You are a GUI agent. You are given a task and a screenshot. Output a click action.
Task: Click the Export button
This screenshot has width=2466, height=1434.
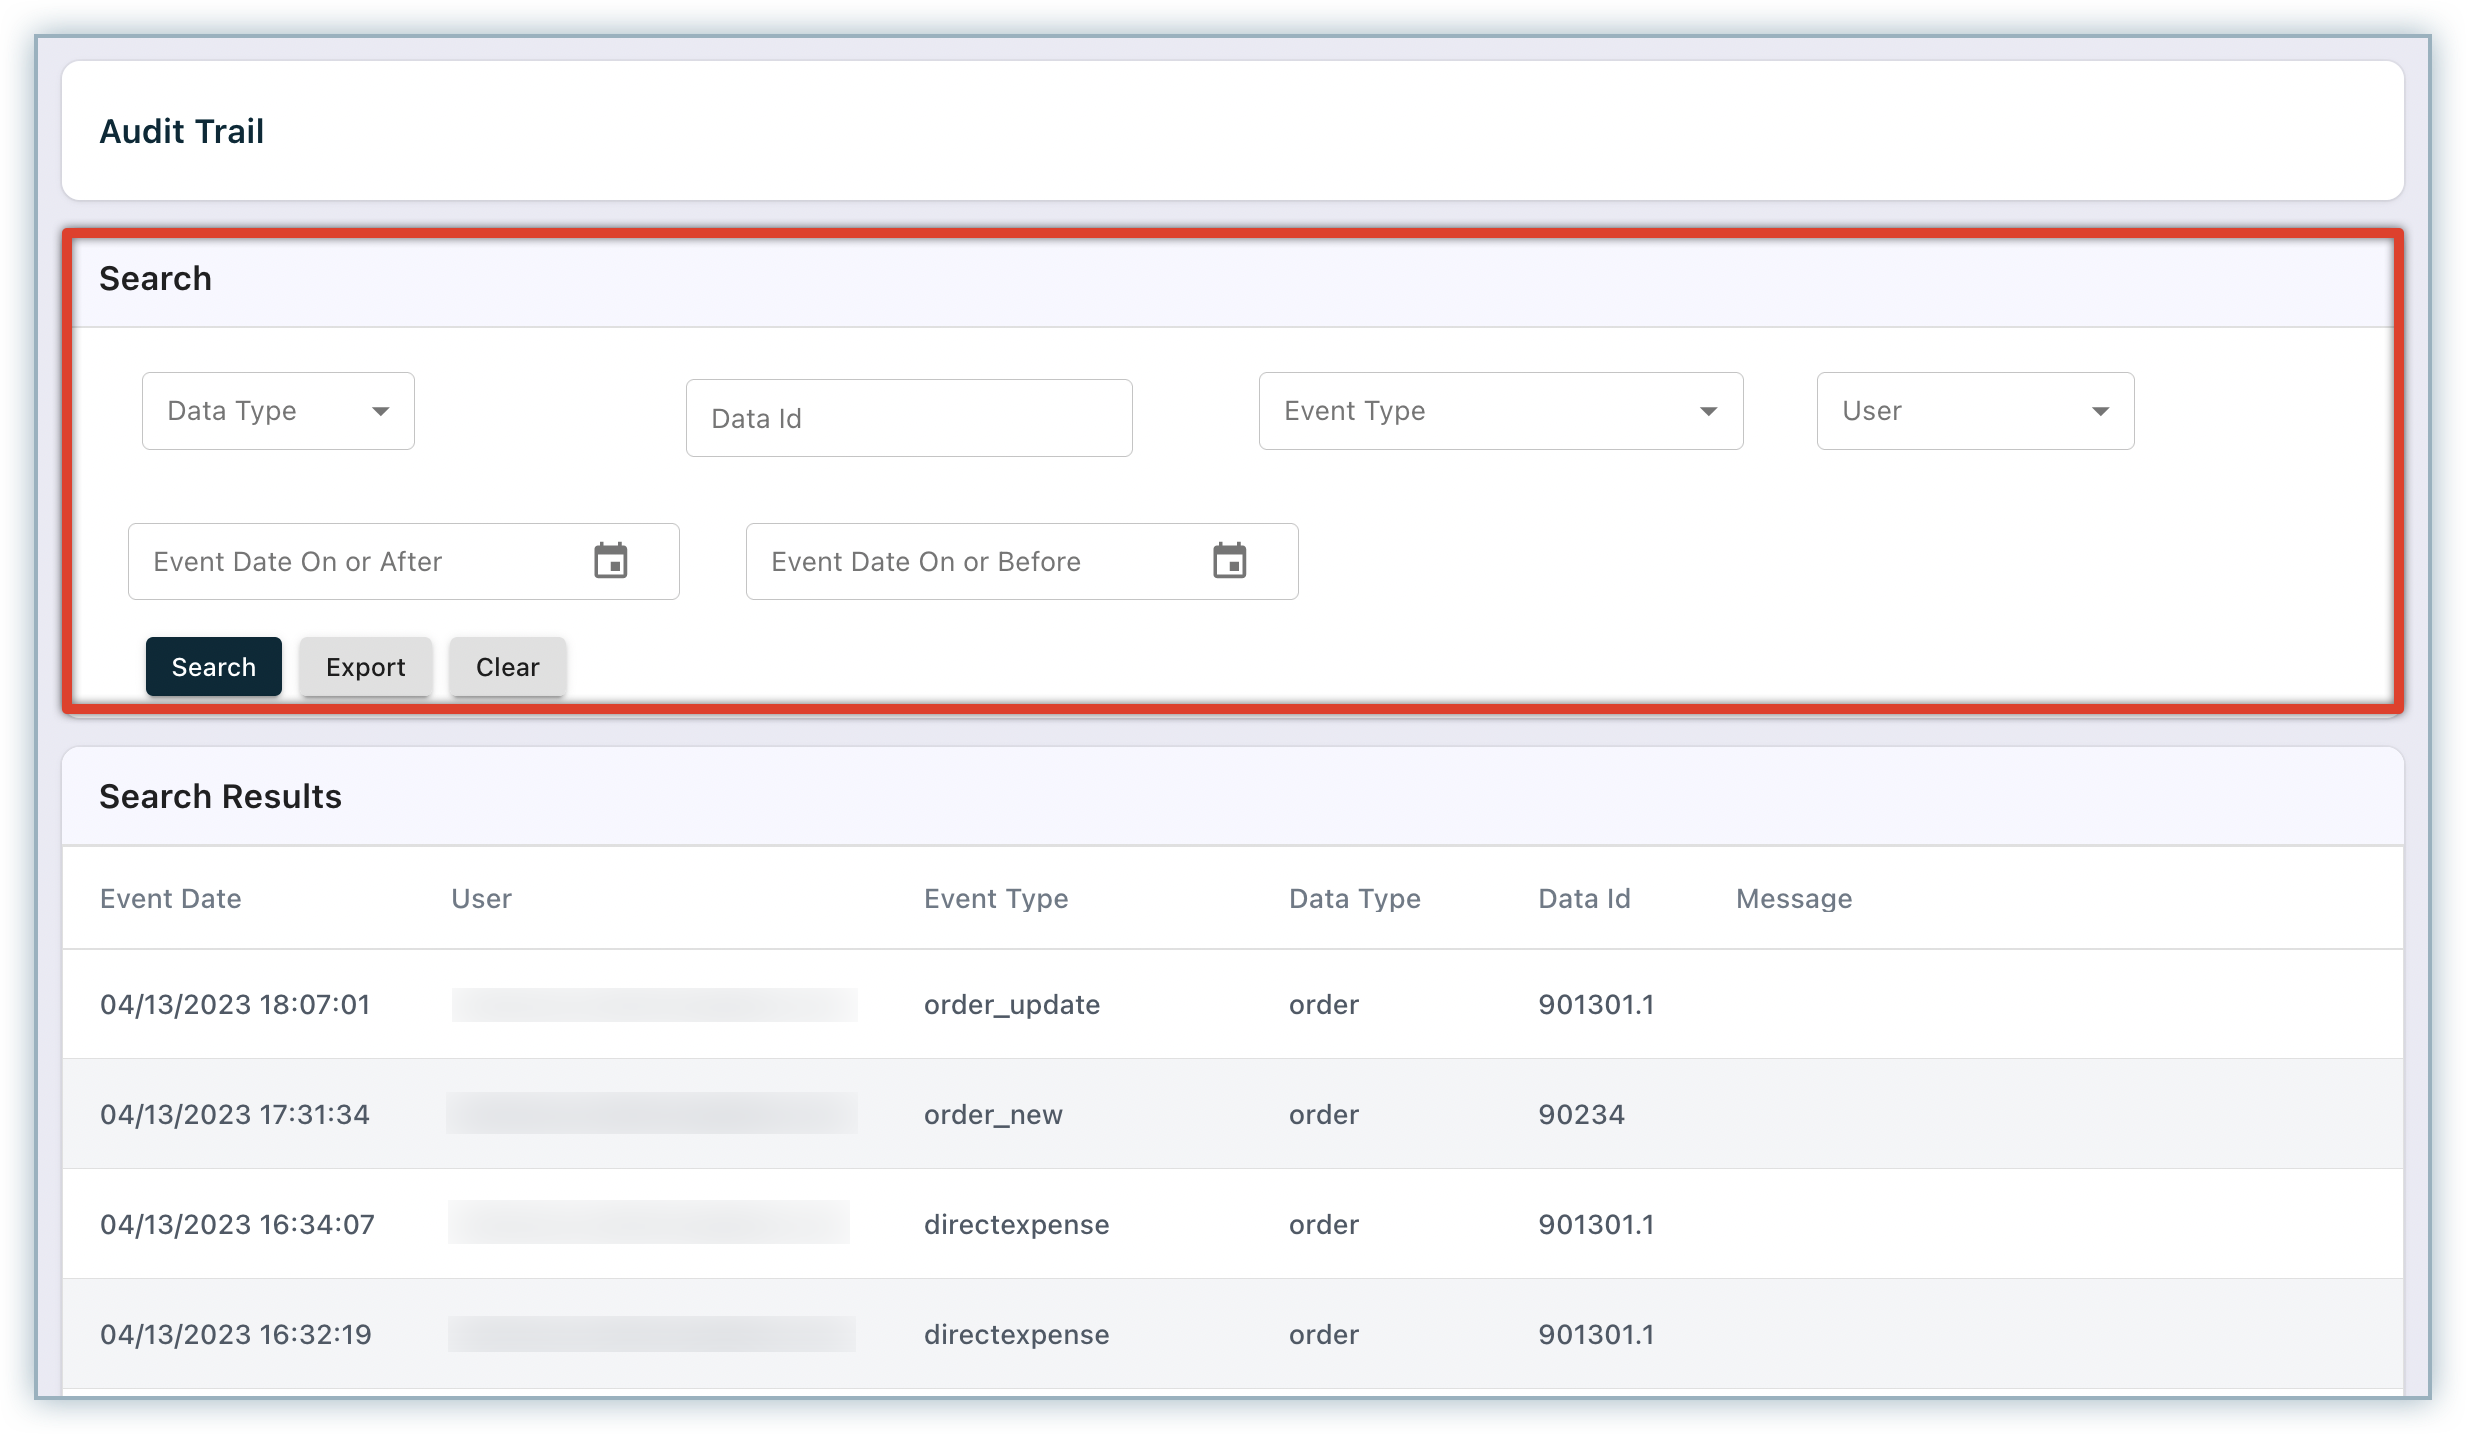(365, 667)
